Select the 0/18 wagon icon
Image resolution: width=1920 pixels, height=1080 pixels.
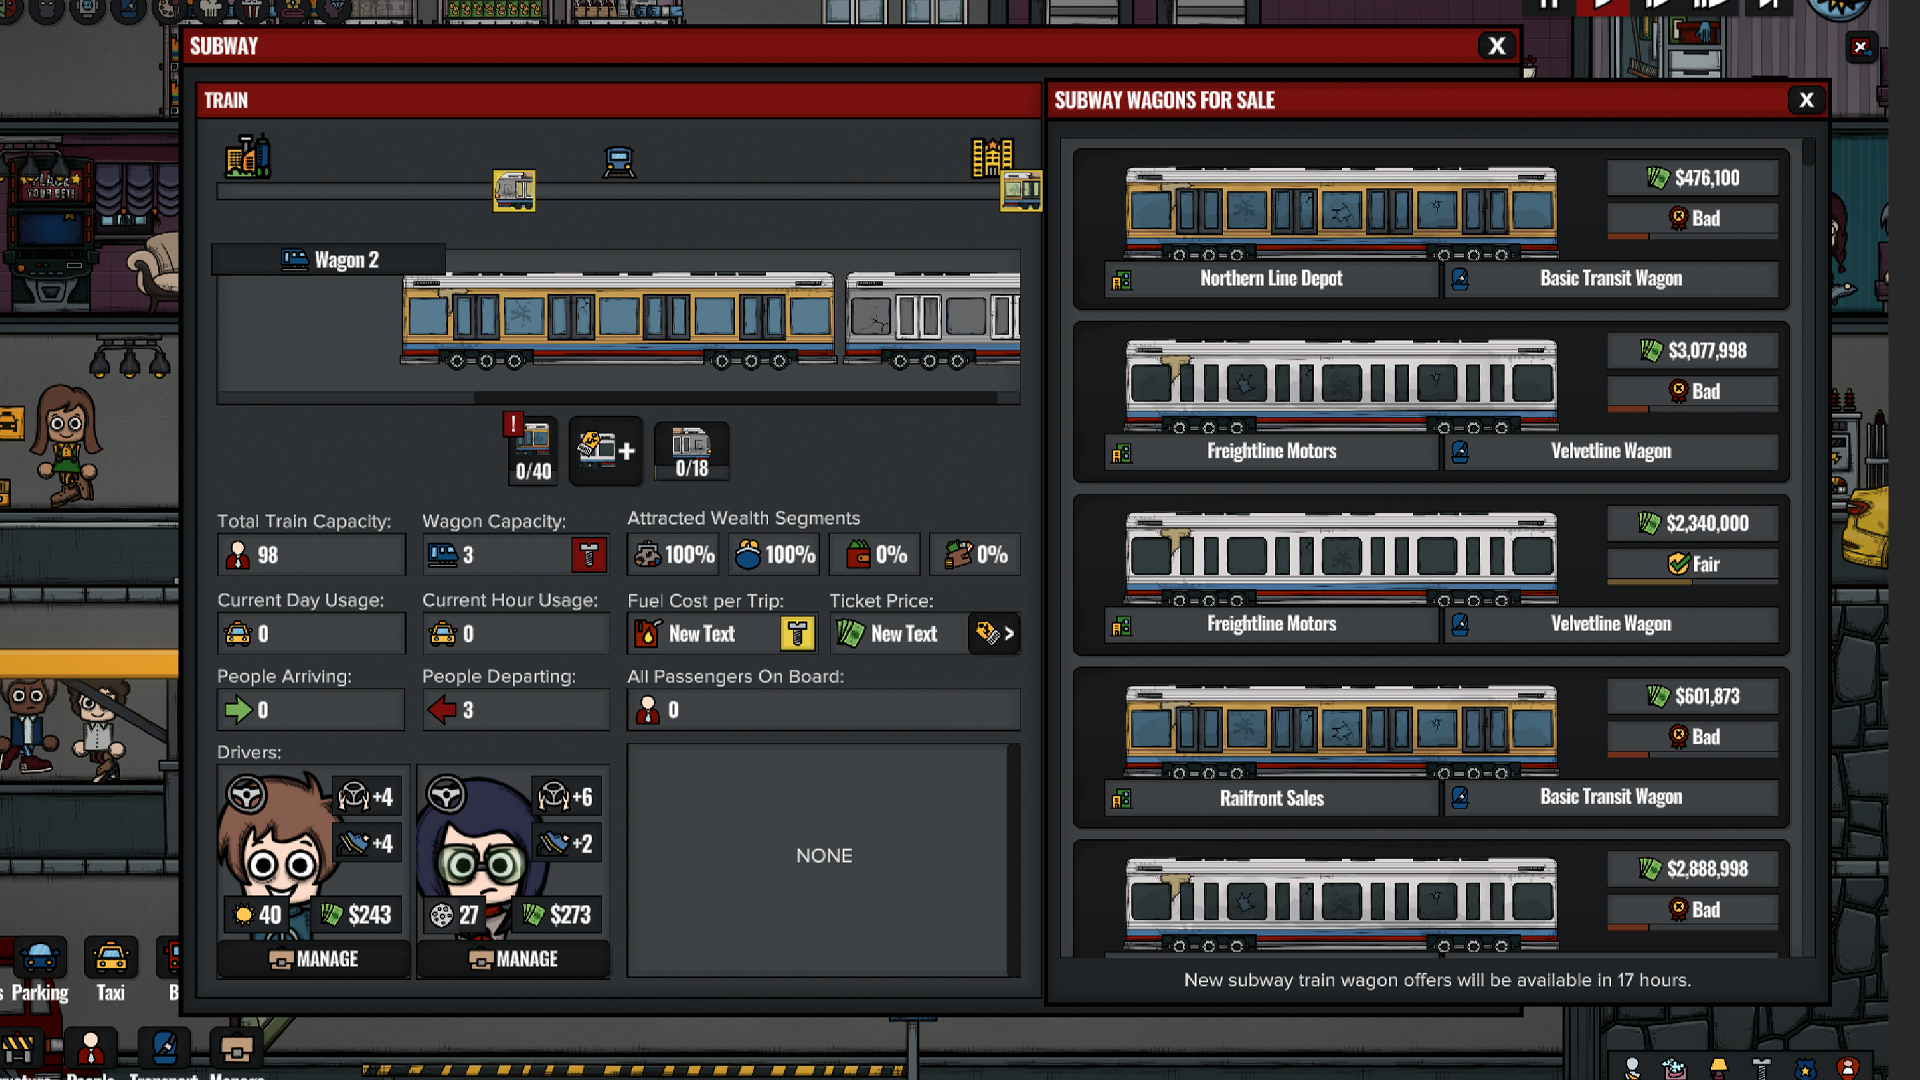(691, 451)
